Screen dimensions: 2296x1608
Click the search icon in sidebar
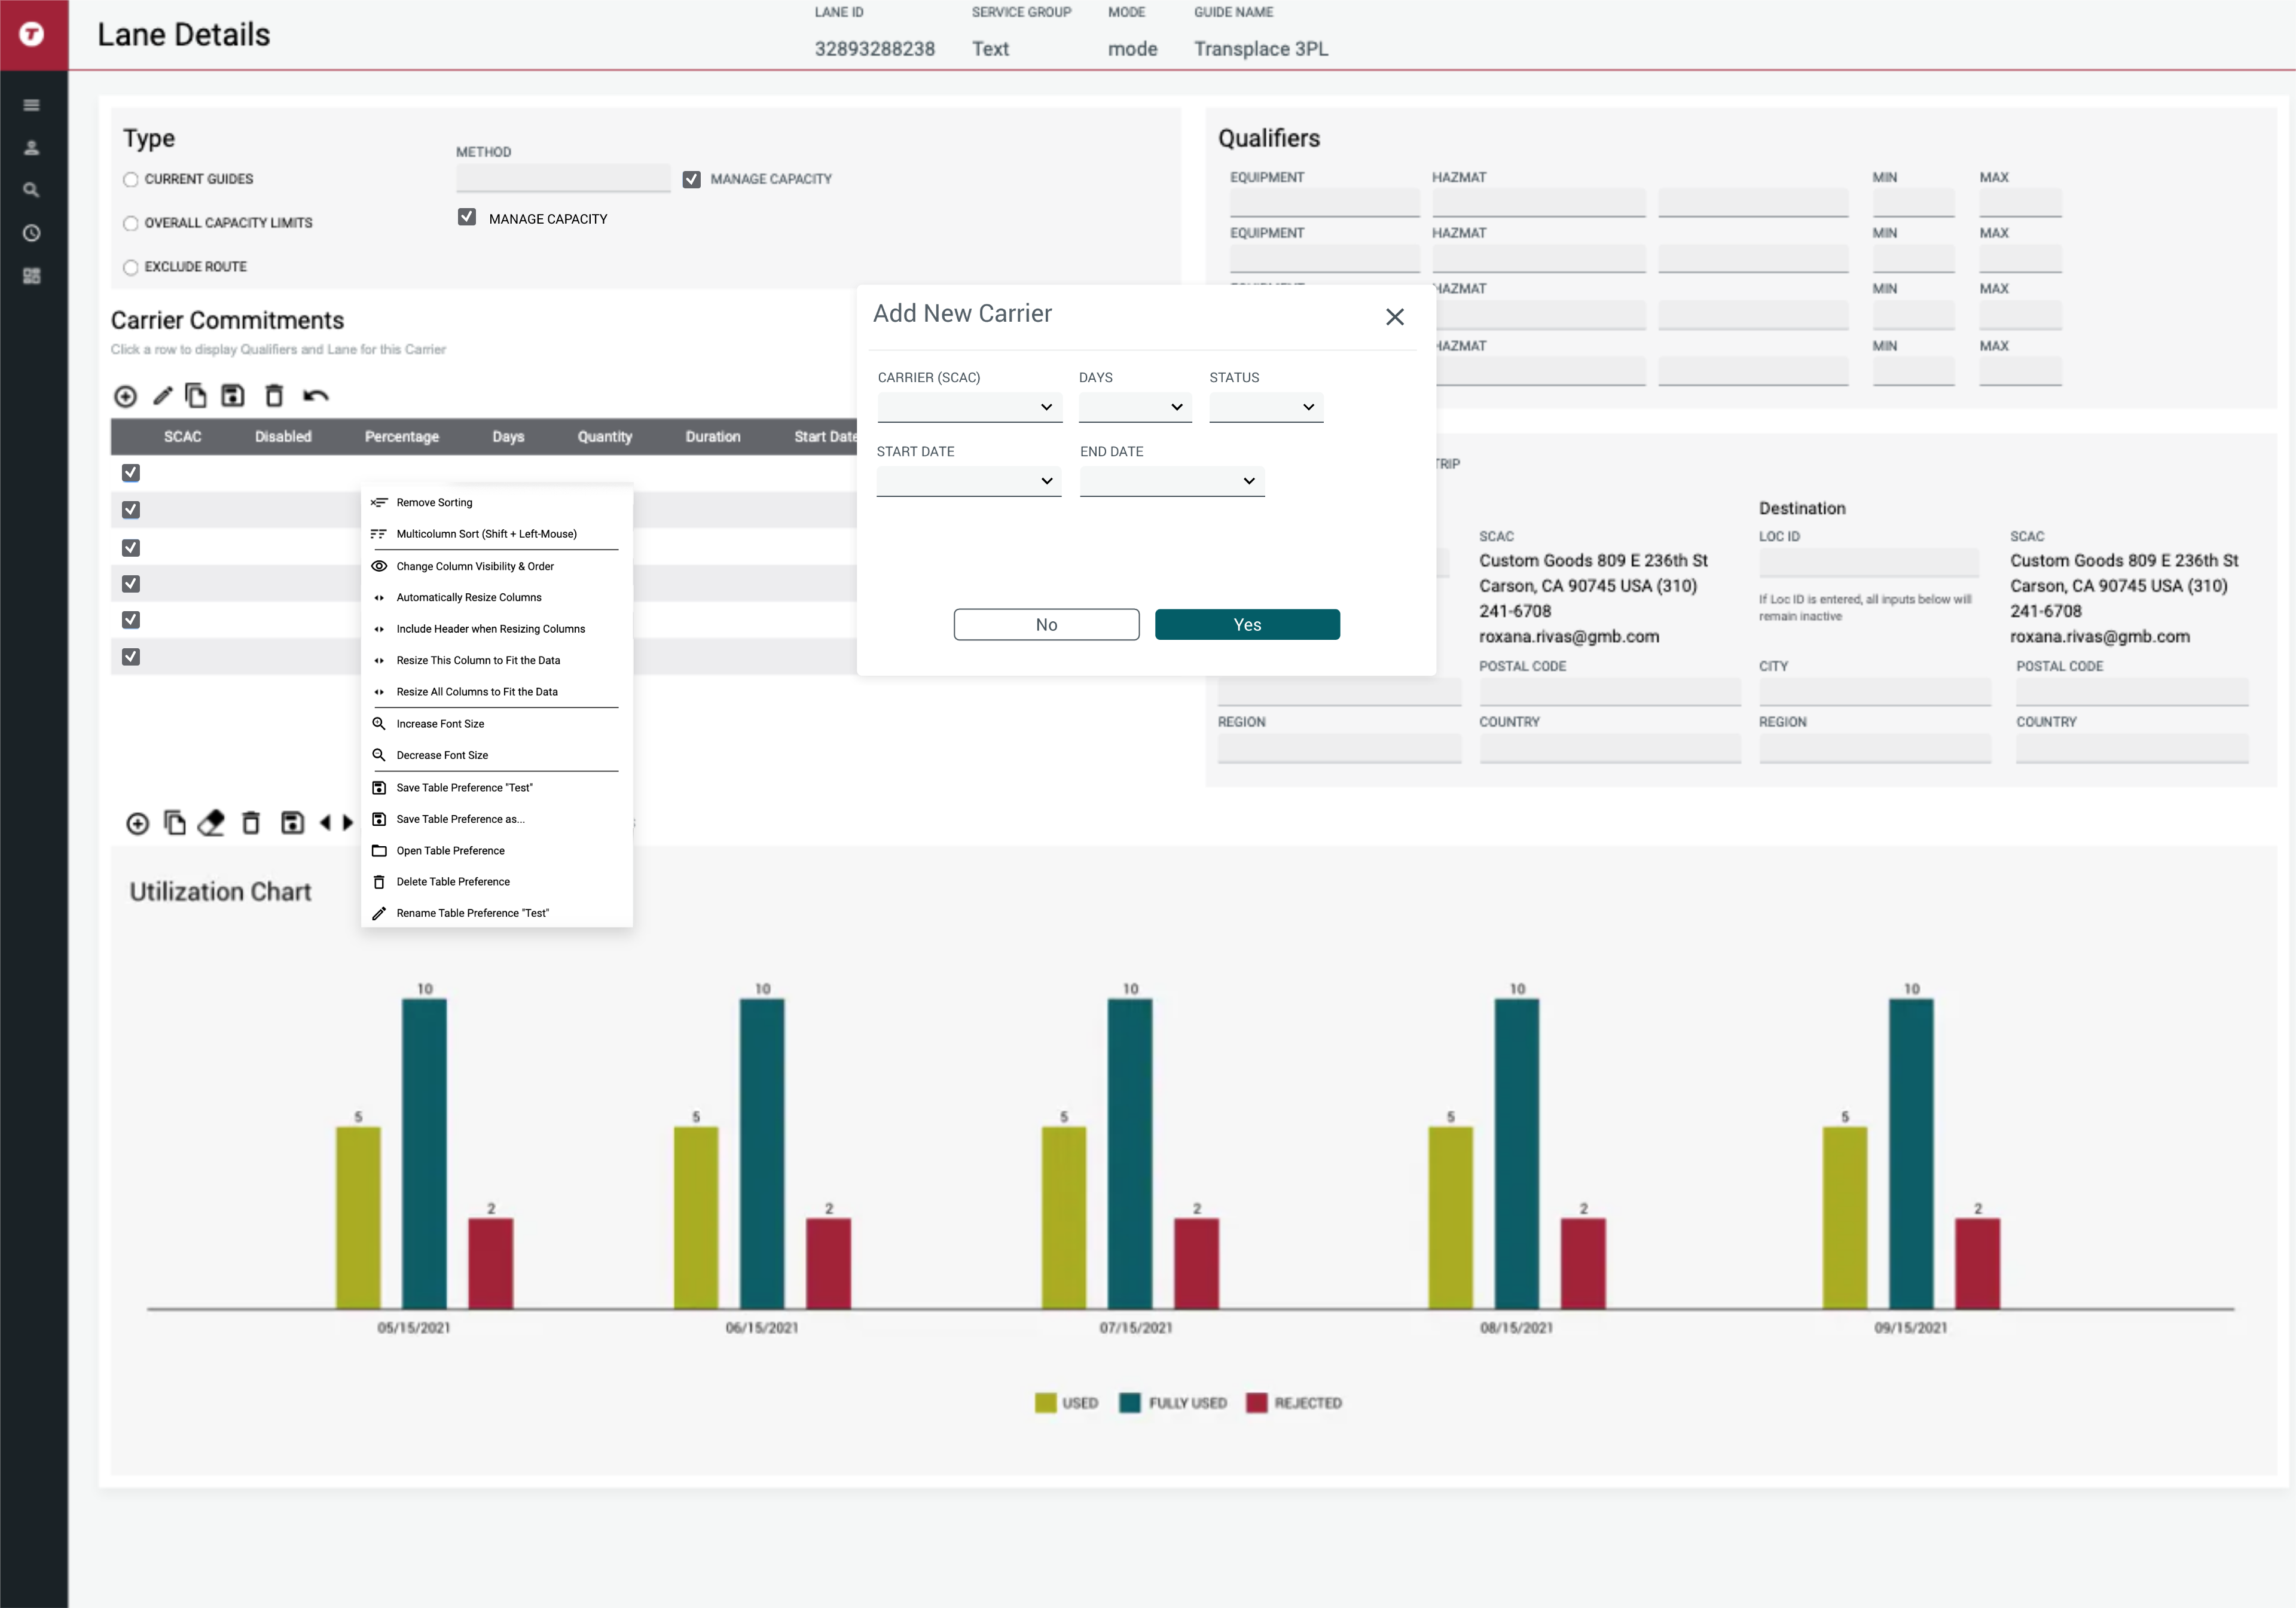point(32,190)
